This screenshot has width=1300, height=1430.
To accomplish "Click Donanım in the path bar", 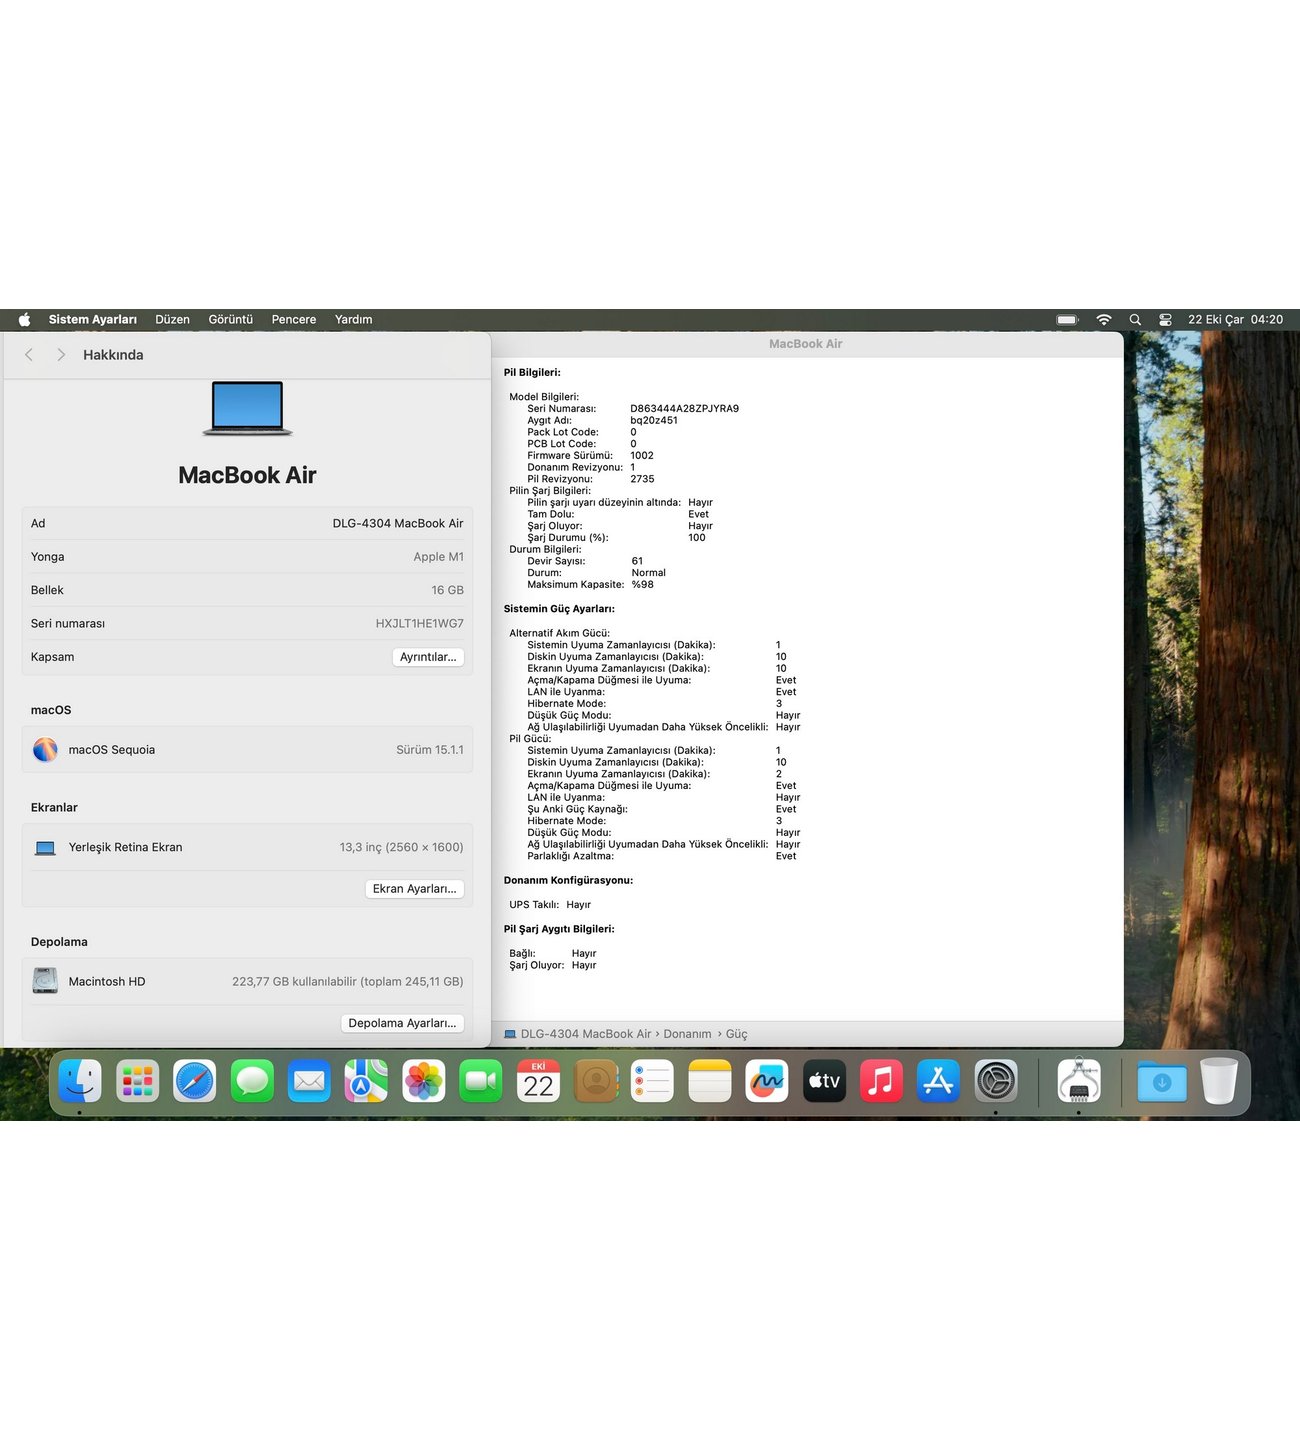I will 687,1034.
